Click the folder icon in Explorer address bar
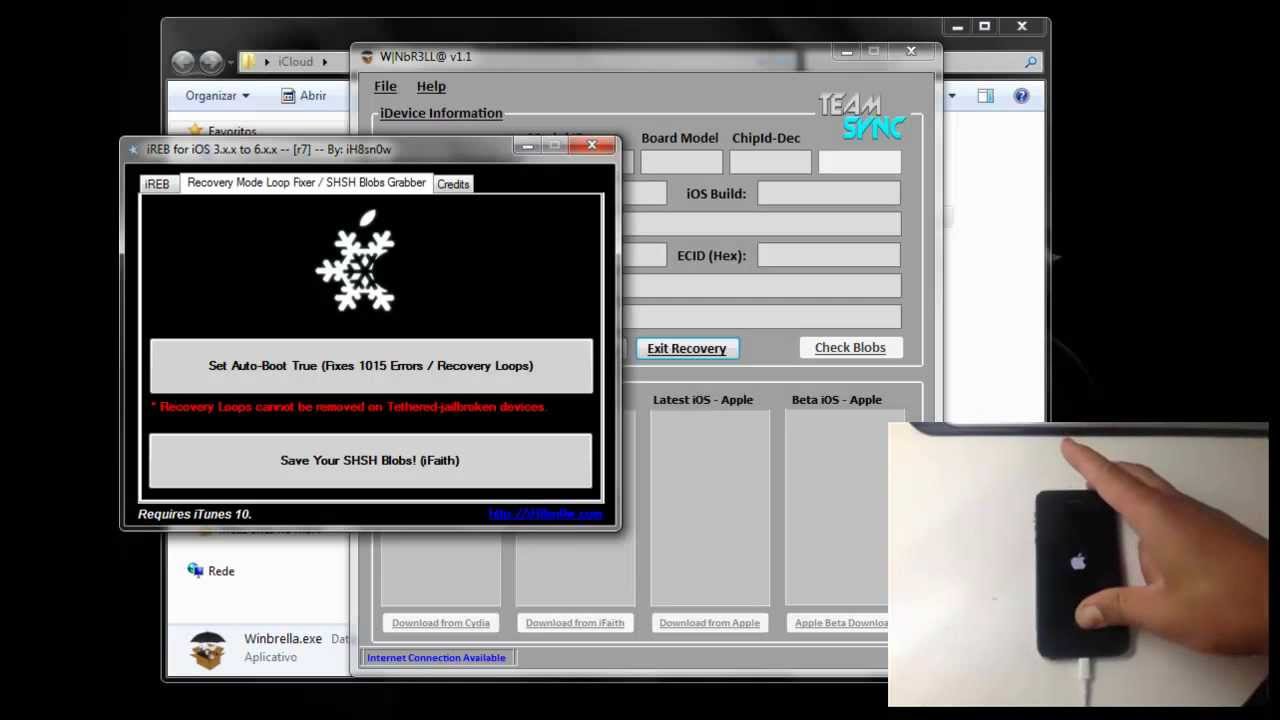 click(x=249, y=62)
